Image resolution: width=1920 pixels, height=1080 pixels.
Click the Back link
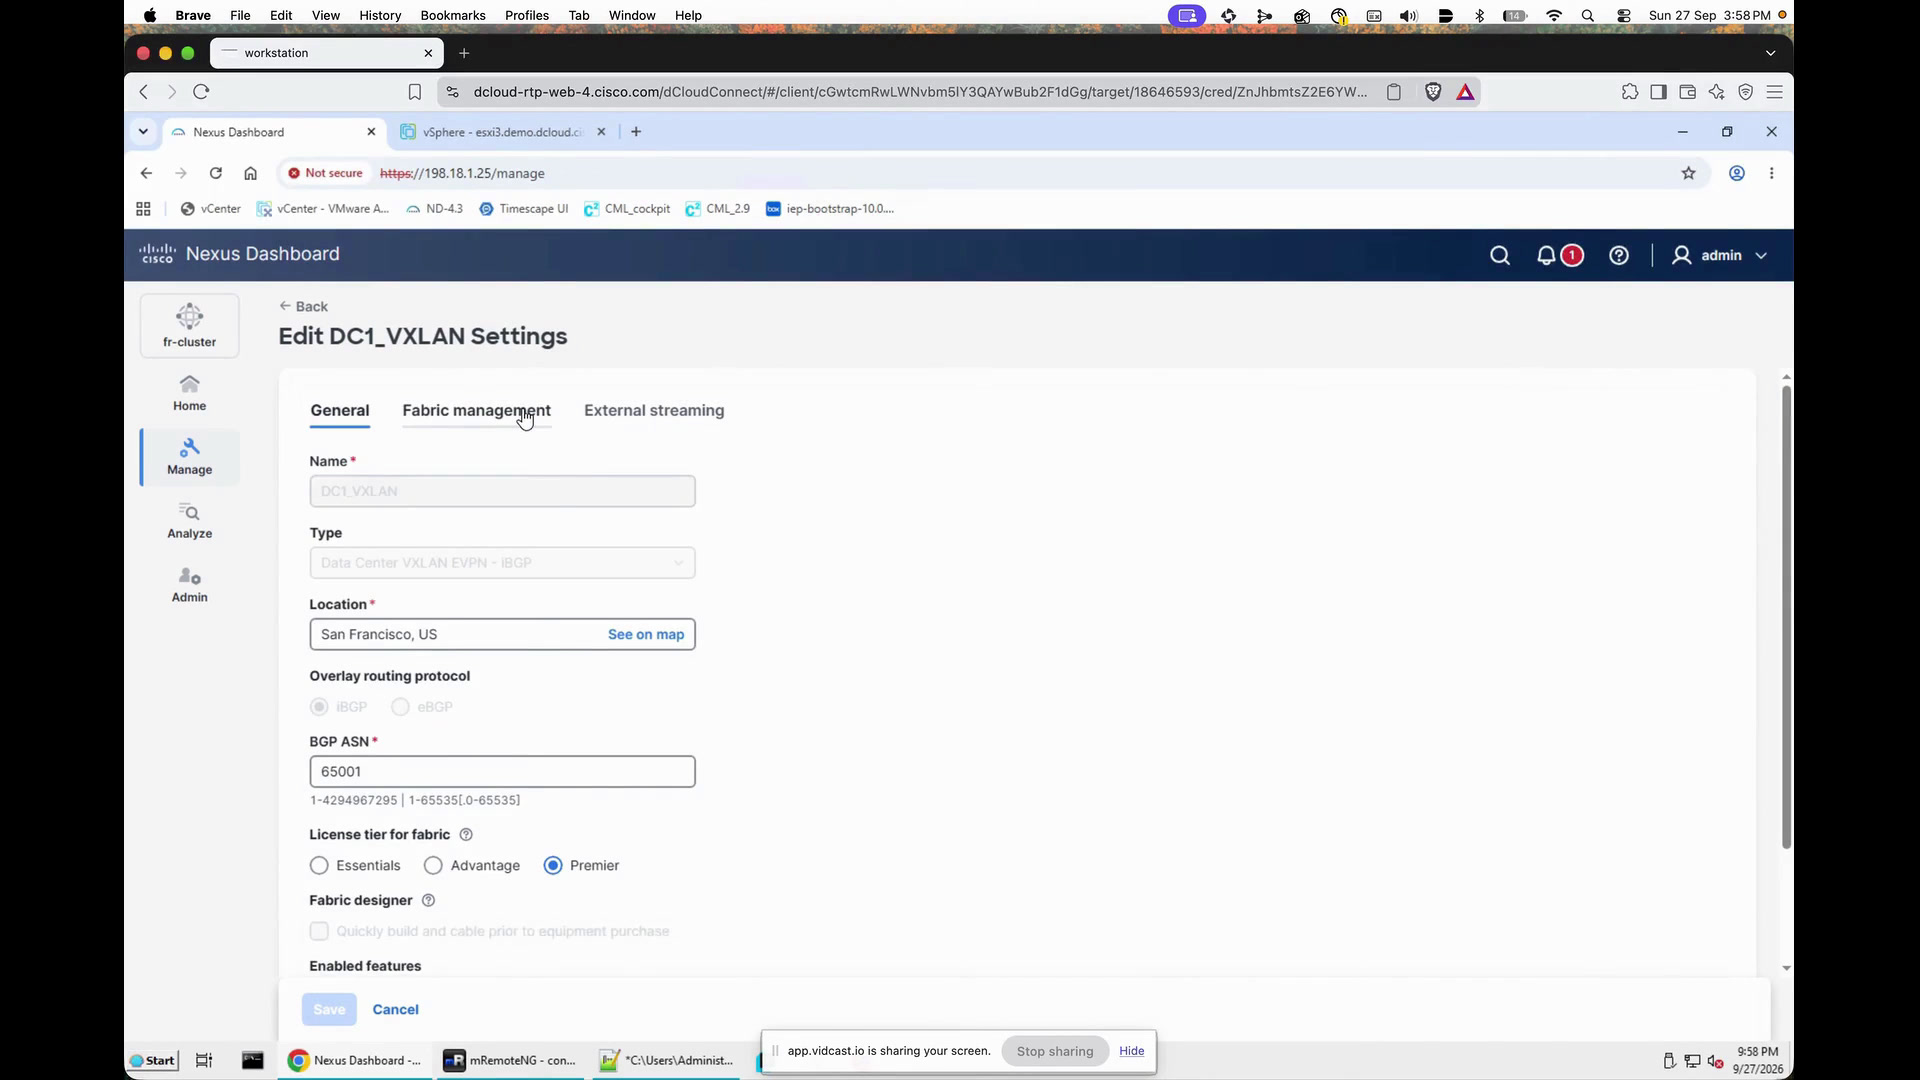point(303,307)
